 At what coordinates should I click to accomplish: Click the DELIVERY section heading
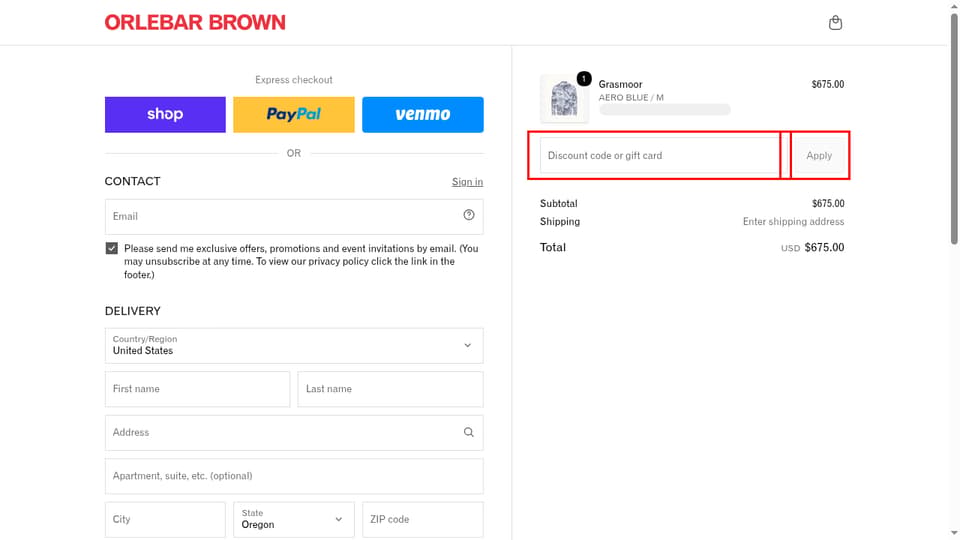click(133, 311)
